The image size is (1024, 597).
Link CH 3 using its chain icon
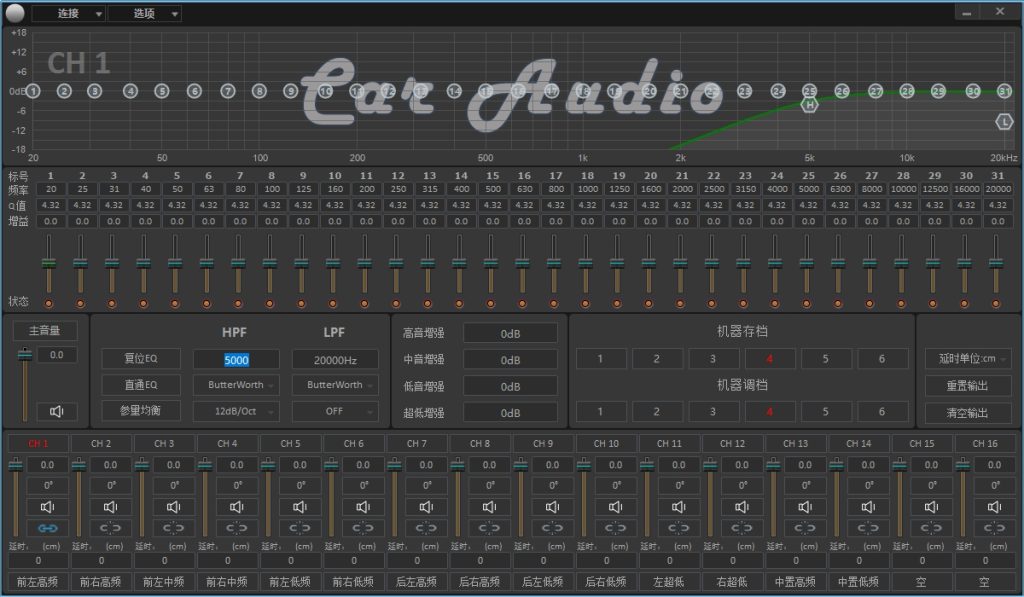point(174,528)
